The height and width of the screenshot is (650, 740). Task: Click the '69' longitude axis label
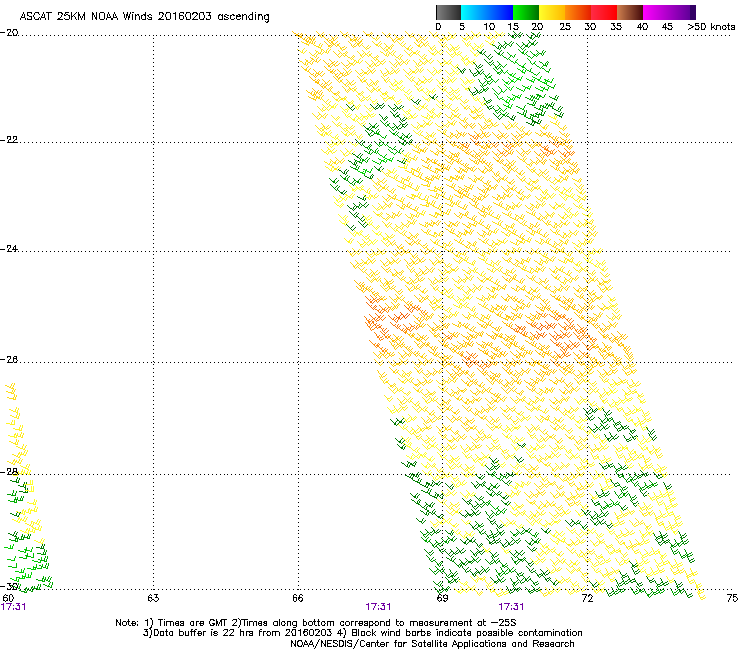[x=442, y=599]
